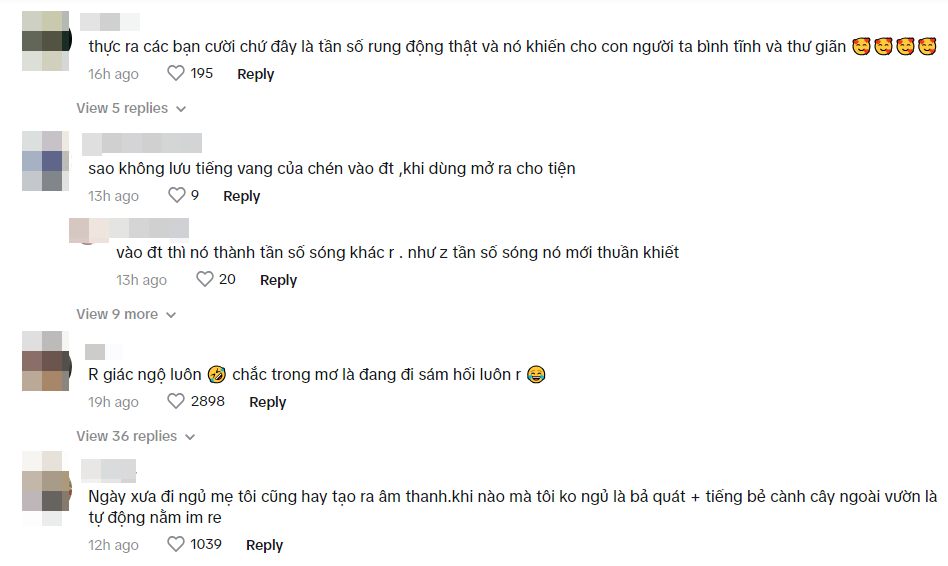The height and width of the screenshot is (566, 948).
Task: Expand View 36 replies
Action: tap(135, 436)
